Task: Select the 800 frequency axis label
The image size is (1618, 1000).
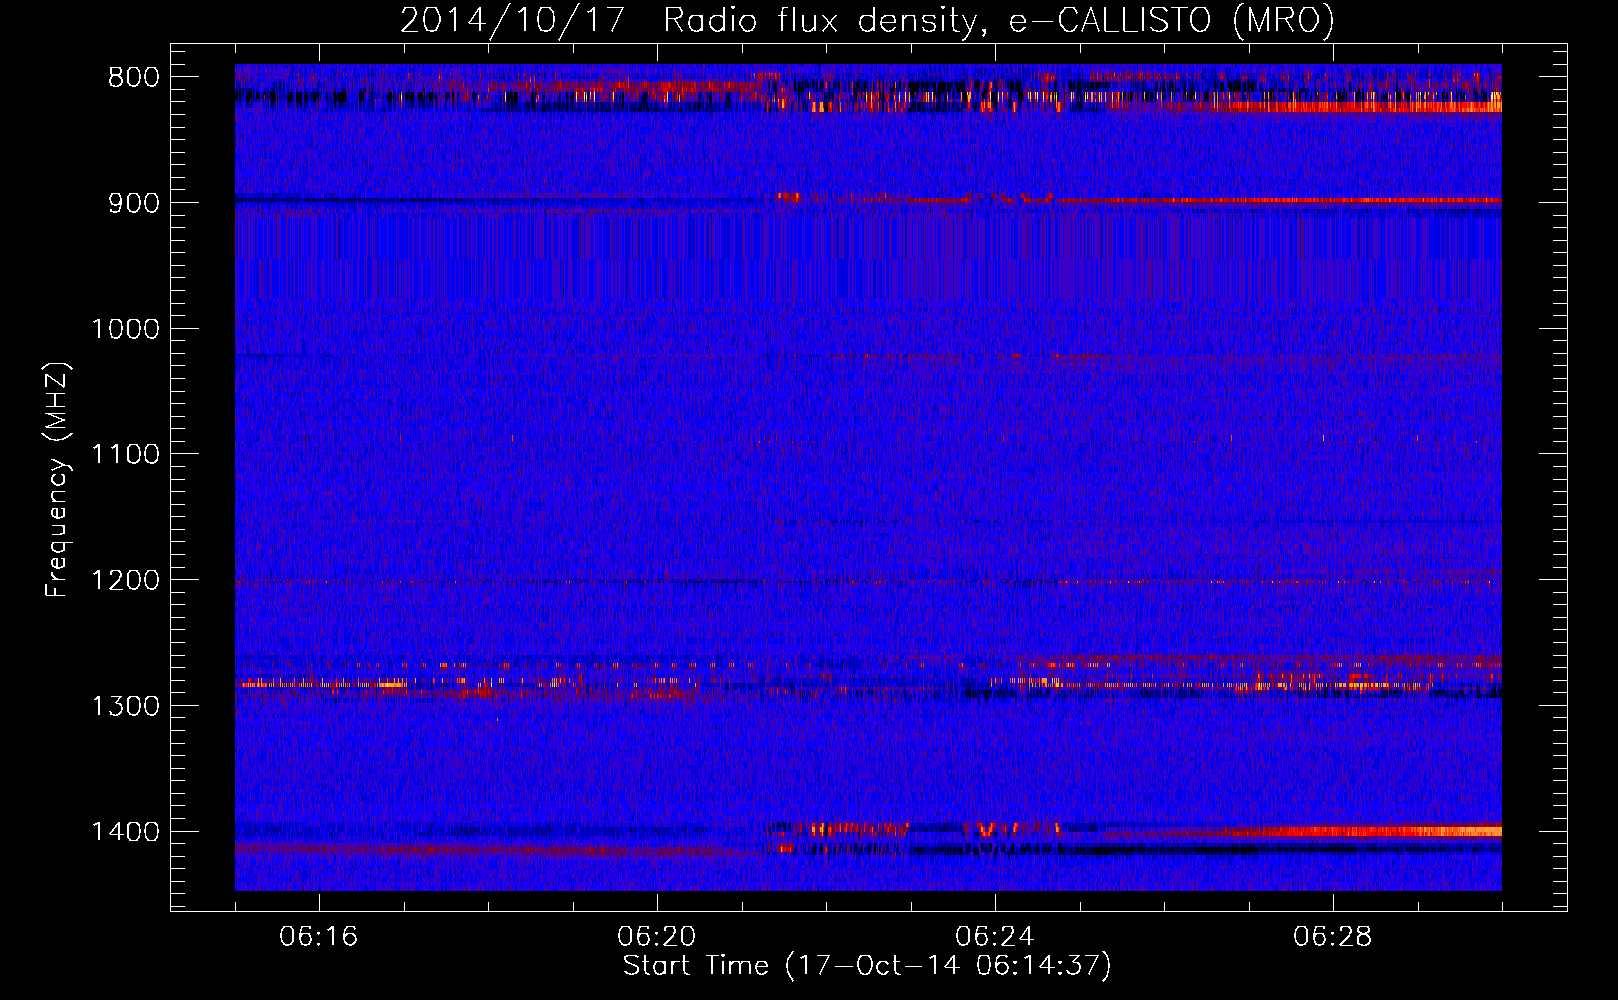Action: (x=133, y=78)
